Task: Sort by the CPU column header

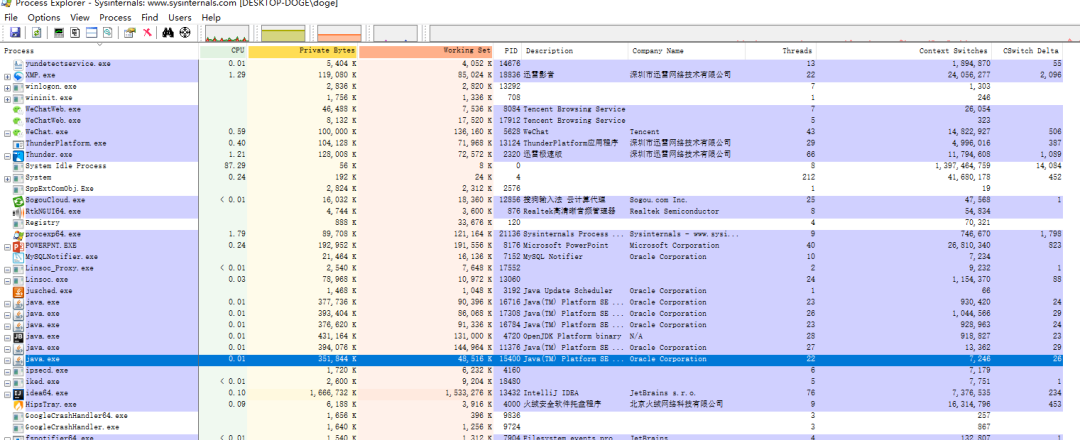Action: (x=224, y=51)
